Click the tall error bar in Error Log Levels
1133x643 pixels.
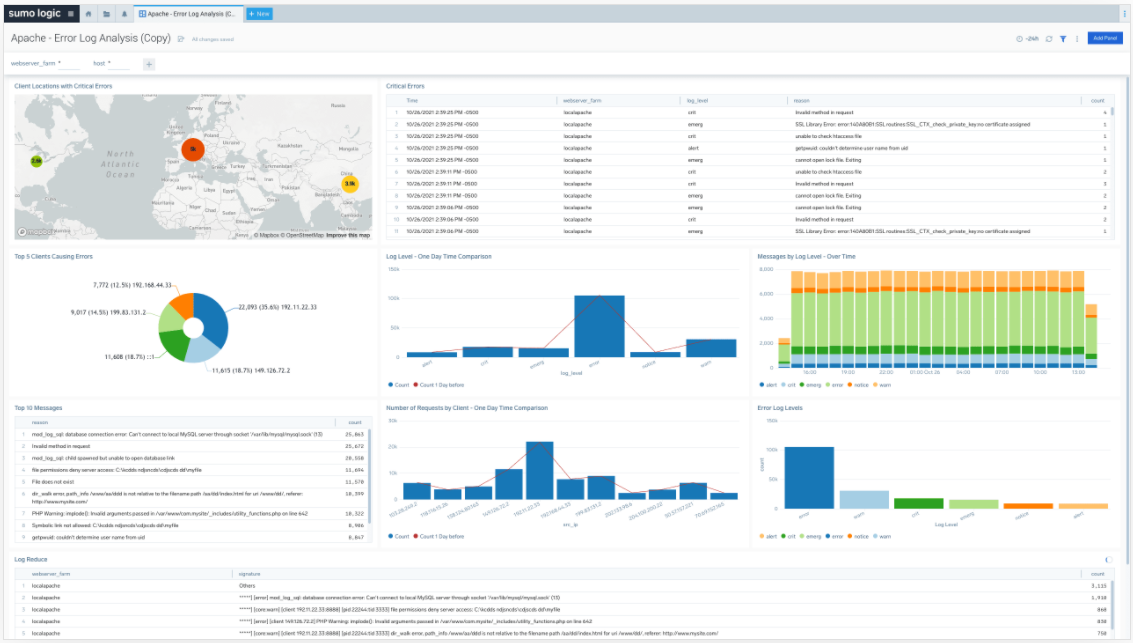tap(809, 478)
